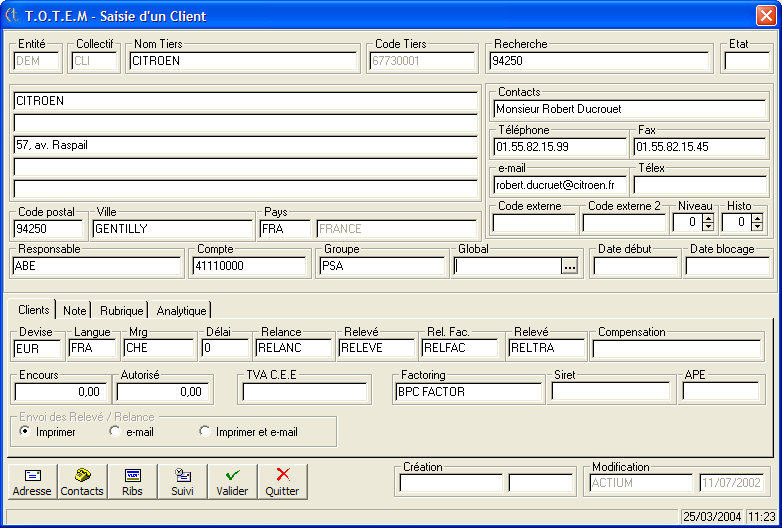
Task: Decrease the Niveau spinner value
Action: click(x=708, y=226)
